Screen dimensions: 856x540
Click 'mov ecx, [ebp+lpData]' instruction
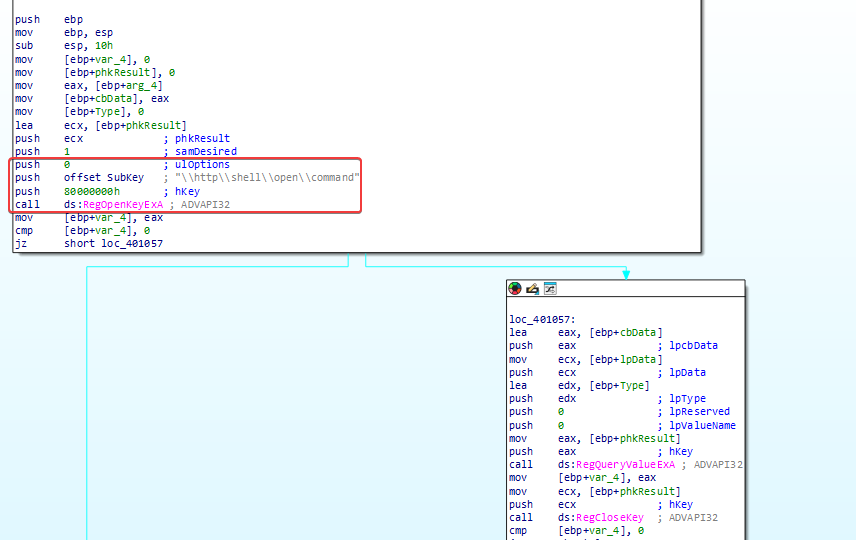click(586, 359)
